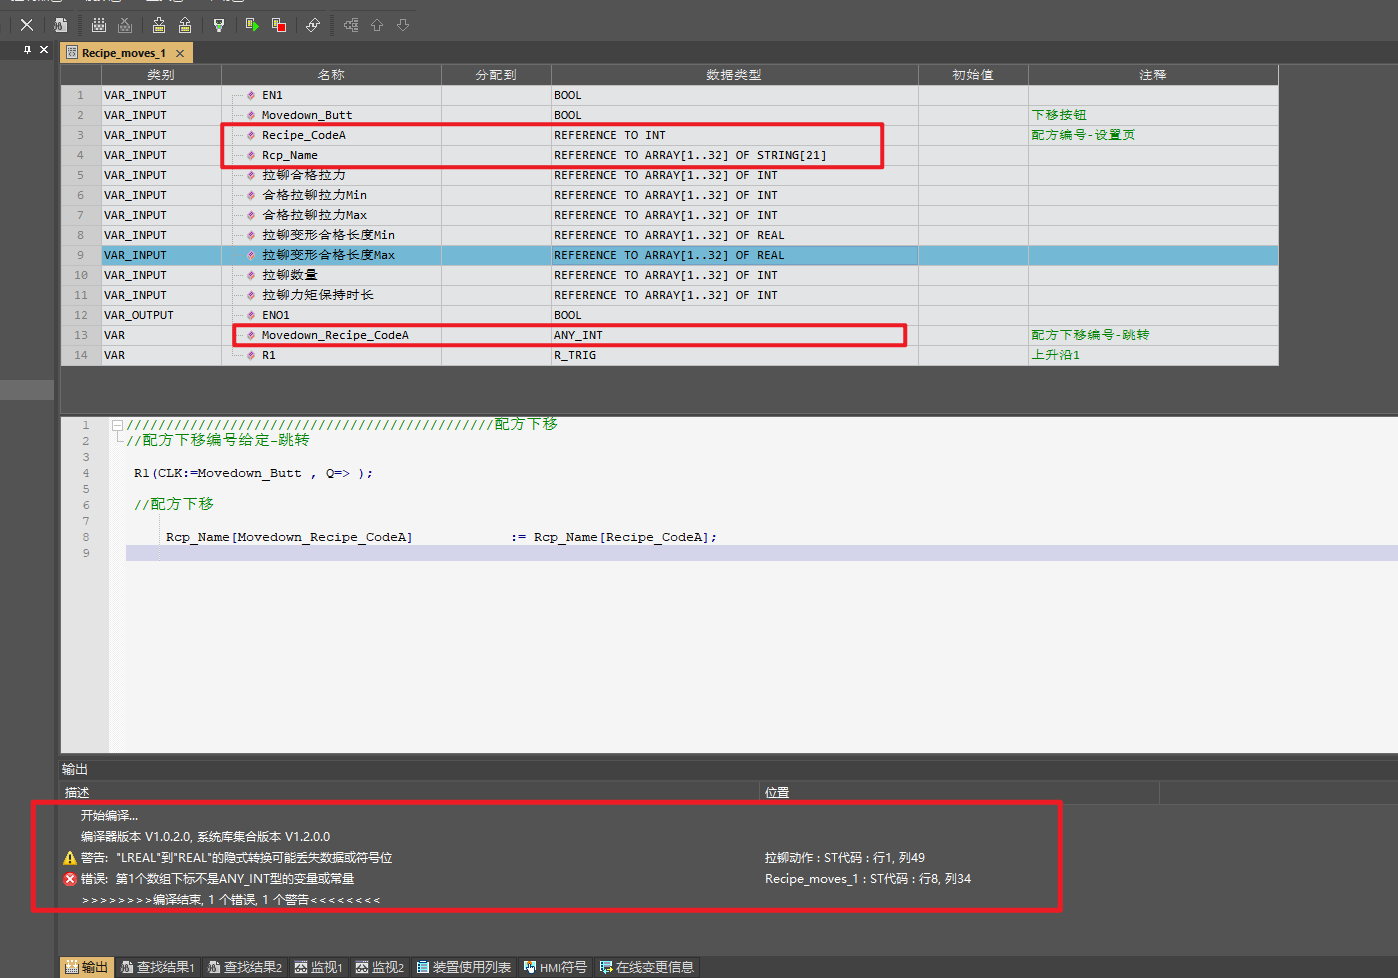
Task: Click the move up arrow toolbar icon
Action: tap(377, 25)
